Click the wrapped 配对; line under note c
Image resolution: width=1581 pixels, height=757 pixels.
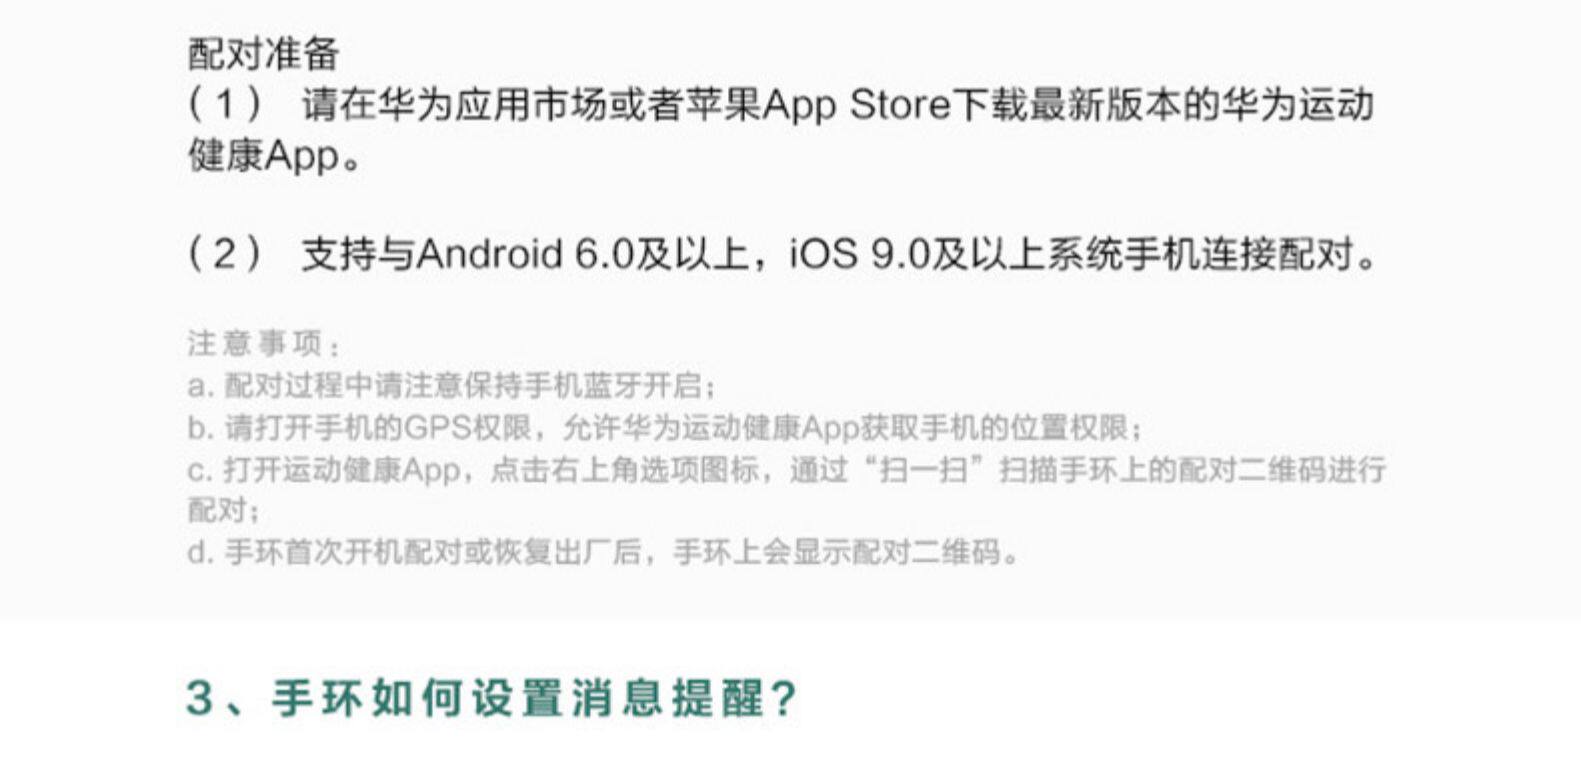click(x=224, y=510)
